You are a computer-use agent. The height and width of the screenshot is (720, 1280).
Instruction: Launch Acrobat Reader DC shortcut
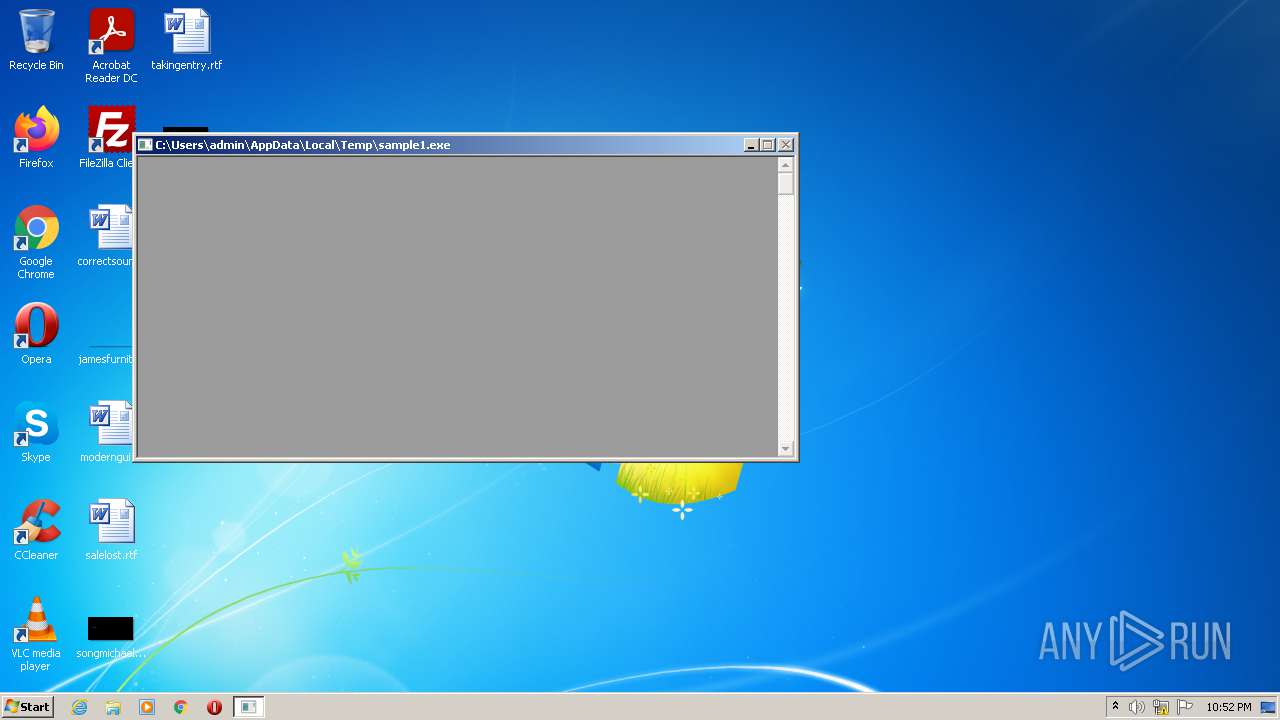tap(111, 46)
